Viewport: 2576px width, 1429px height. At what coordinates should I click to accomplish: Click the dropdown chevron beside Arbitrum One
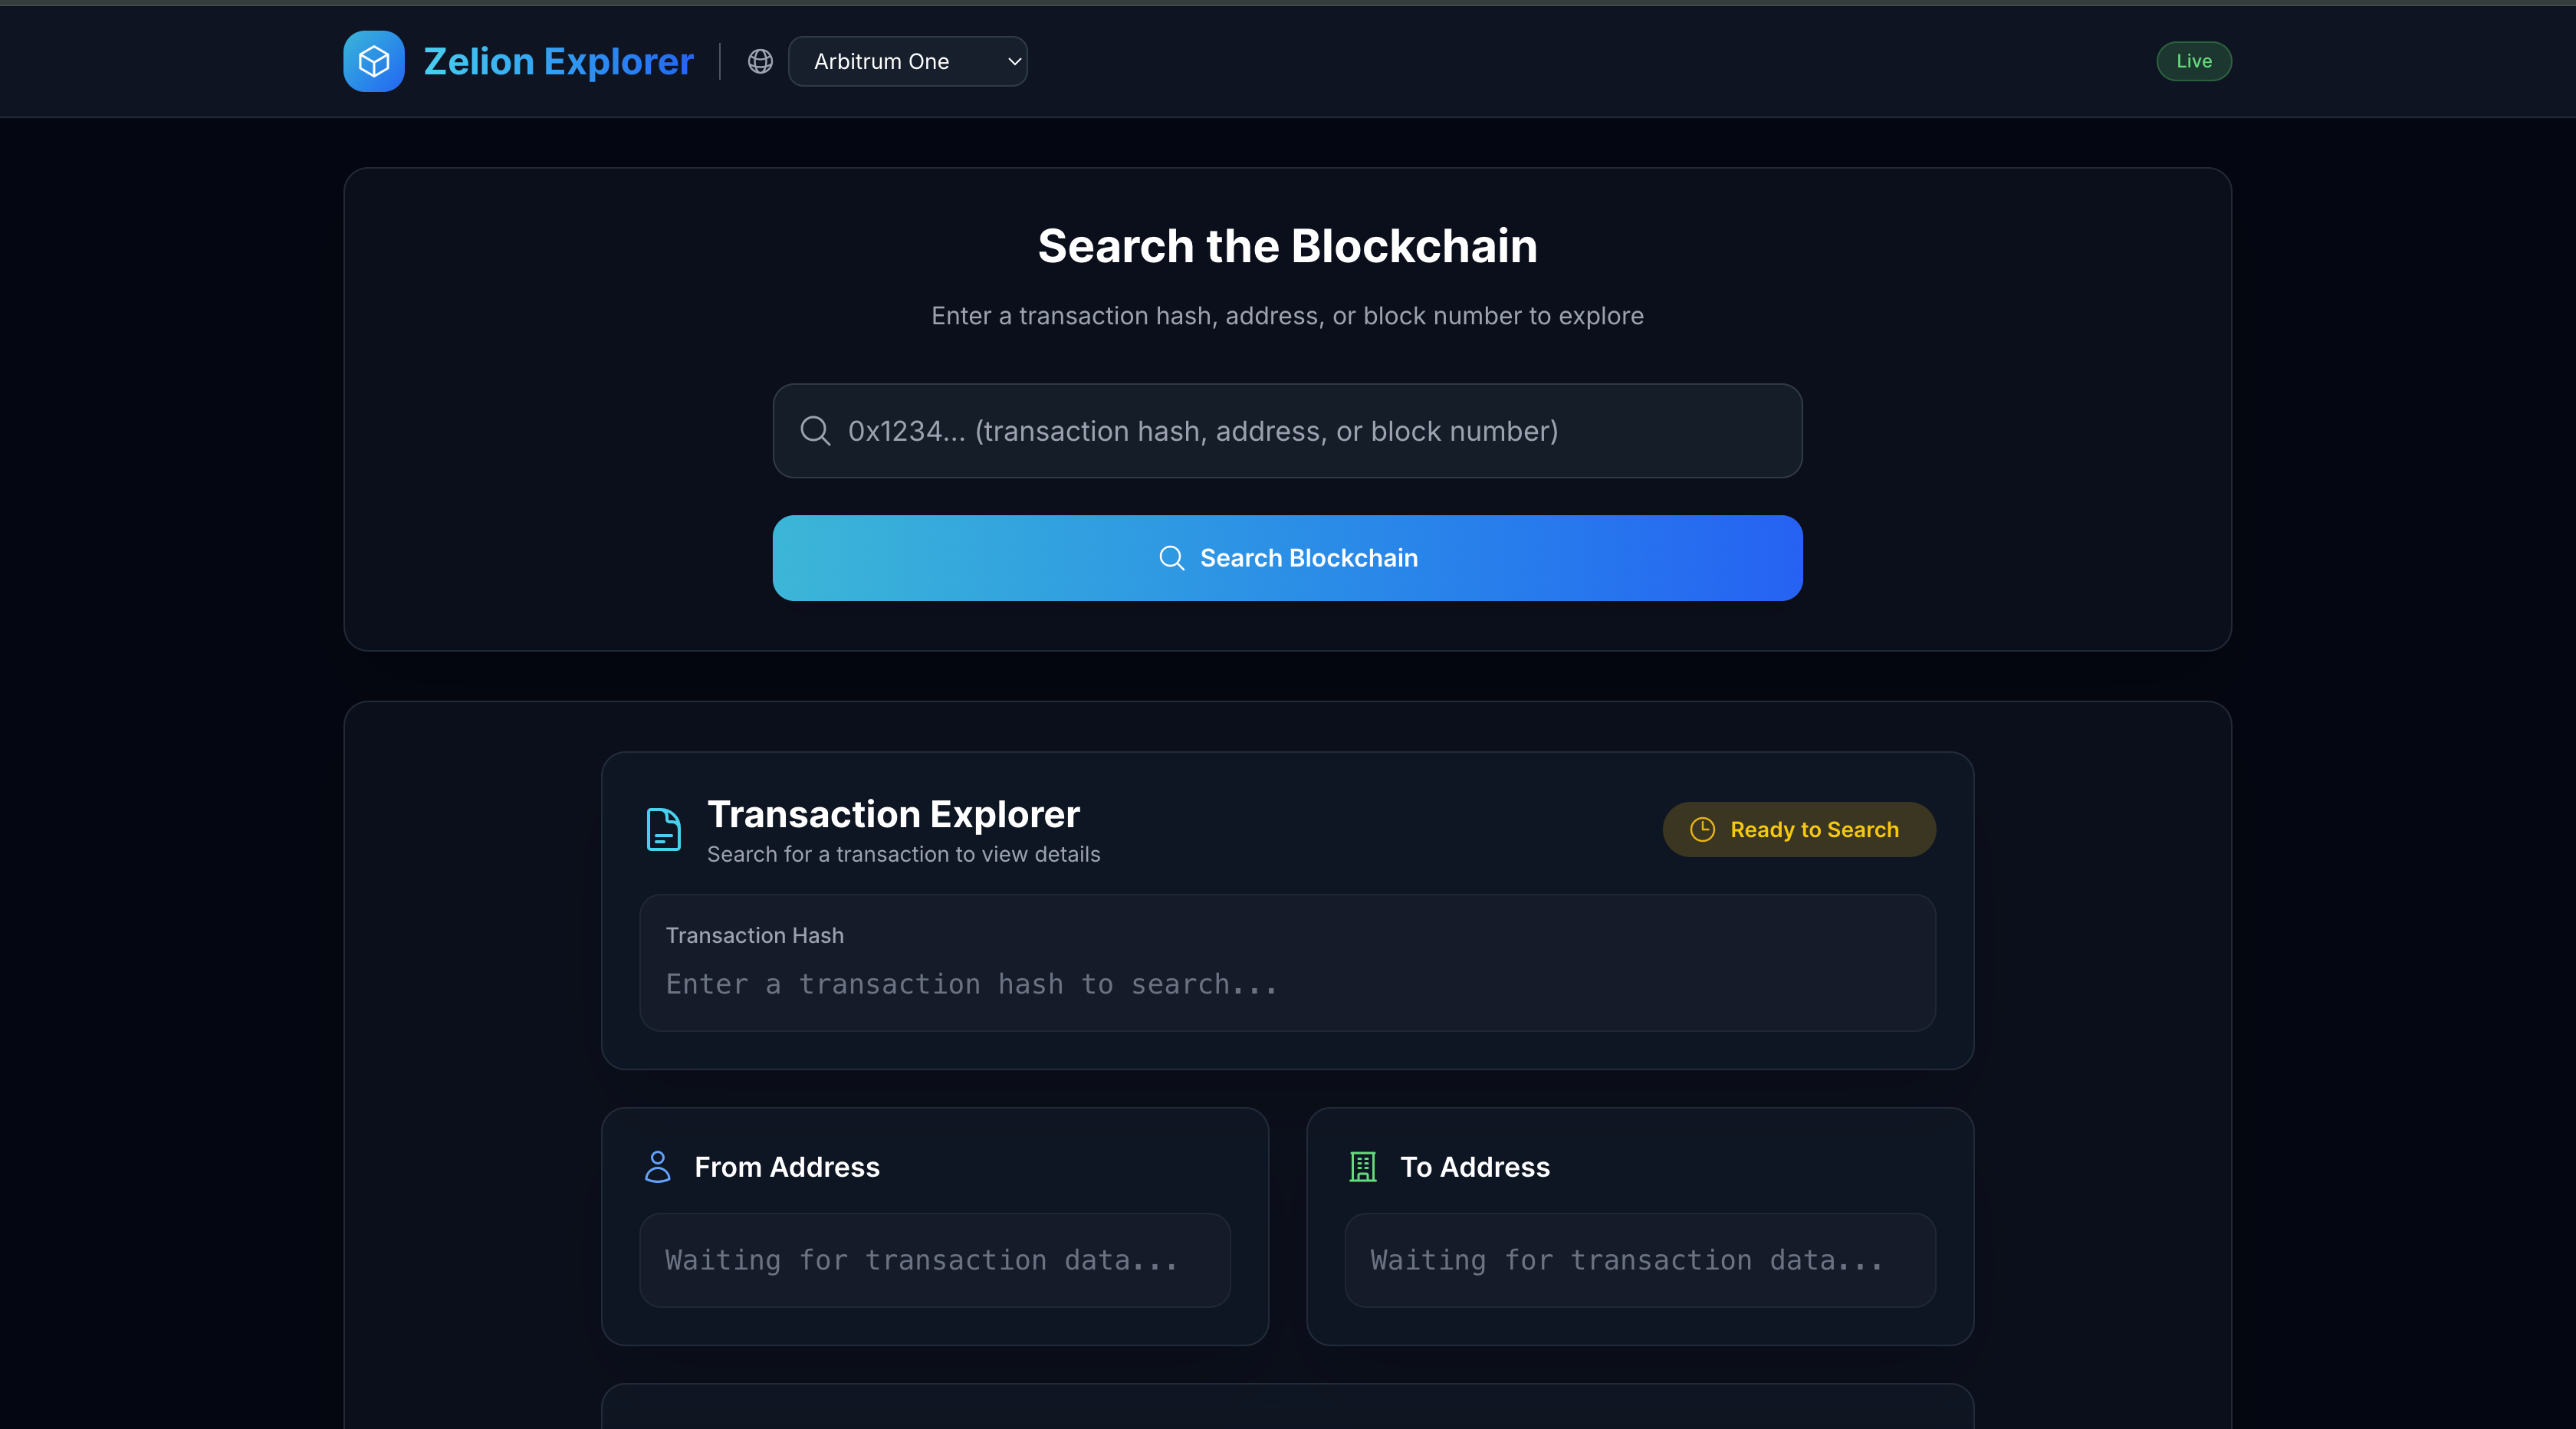tap(1014, 61)
